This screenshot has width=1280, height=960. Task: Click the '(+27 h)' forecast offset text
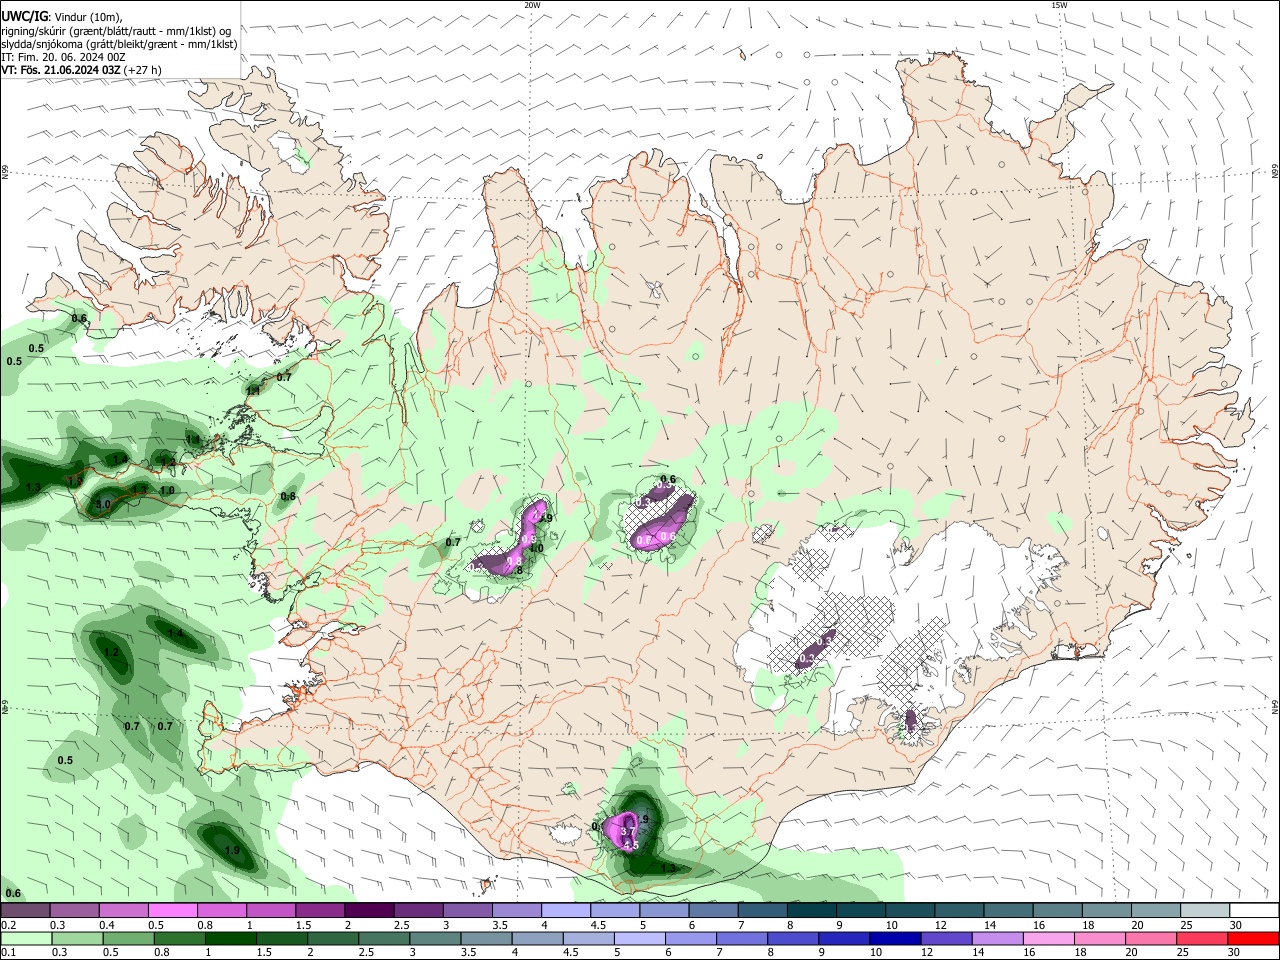click(144, 71)
